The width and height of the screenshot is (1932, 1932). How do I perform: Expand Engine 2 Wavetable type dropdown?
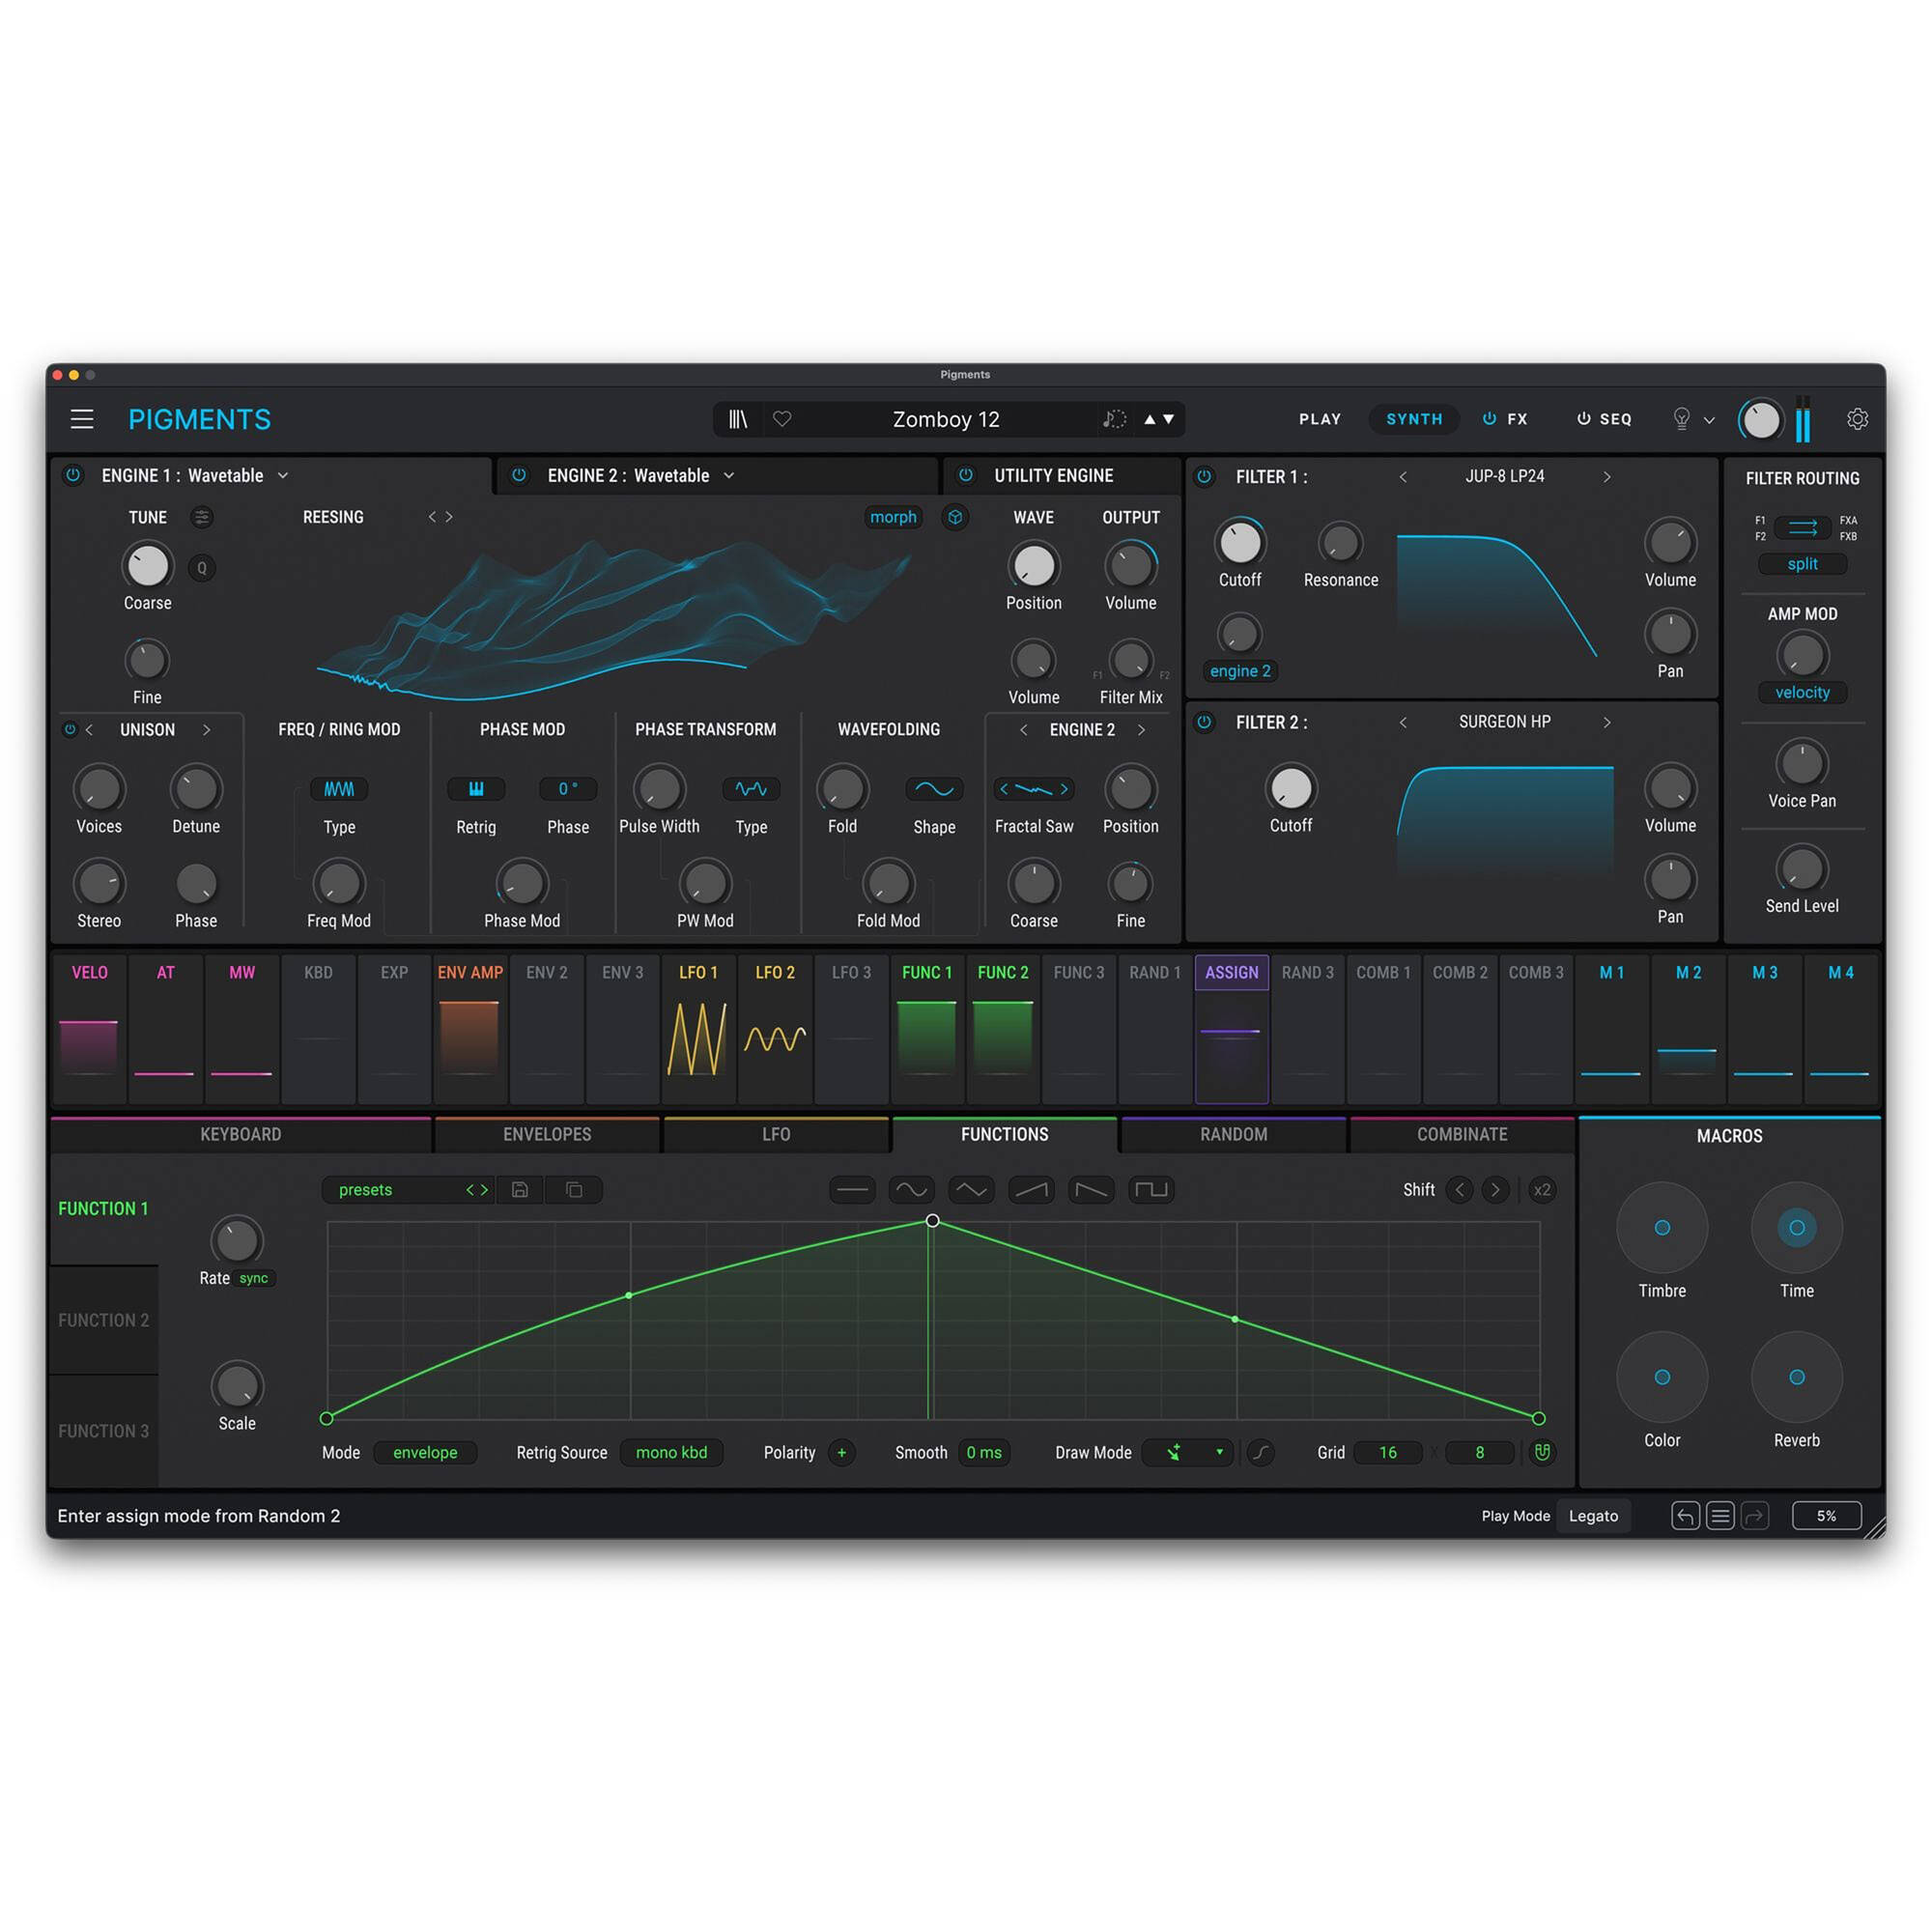pyautogui.click(x=729, y=475)
